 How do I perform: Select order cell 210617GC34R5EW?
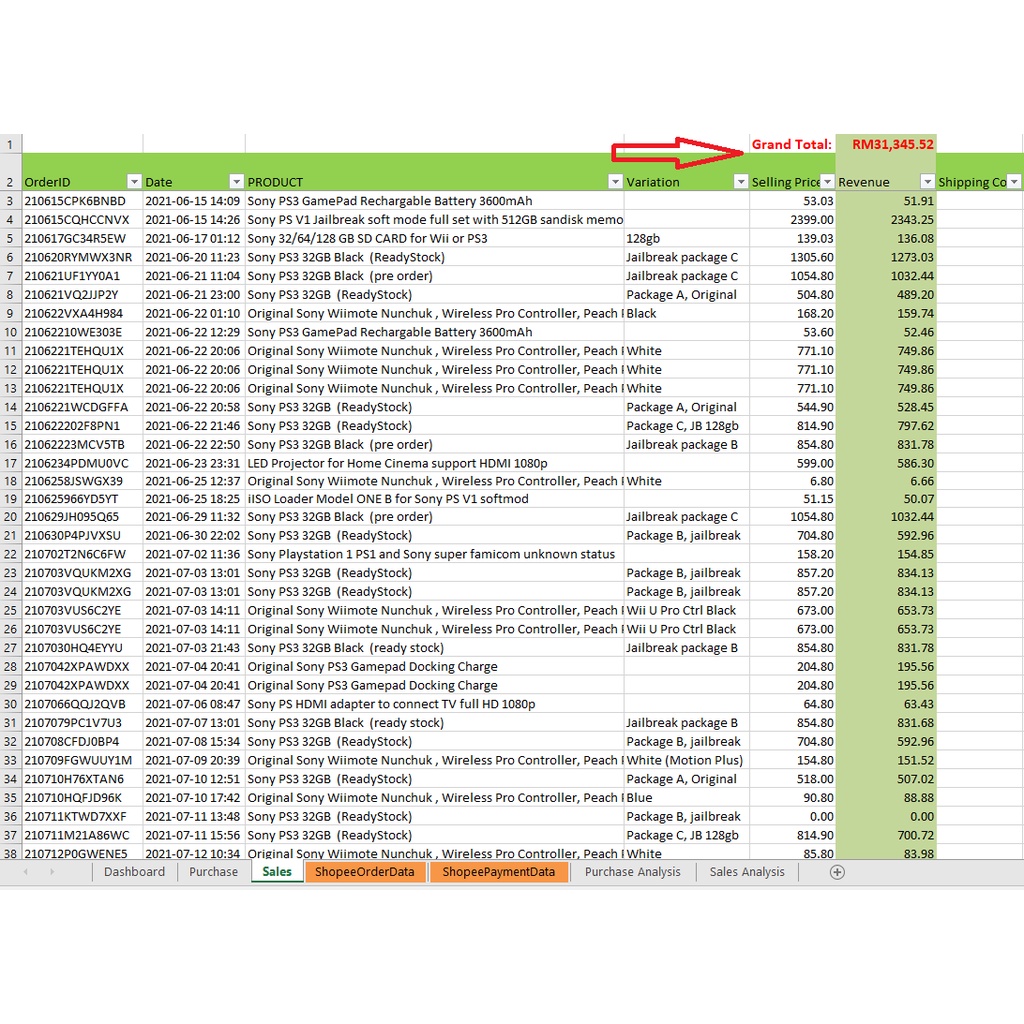(82, 238)
